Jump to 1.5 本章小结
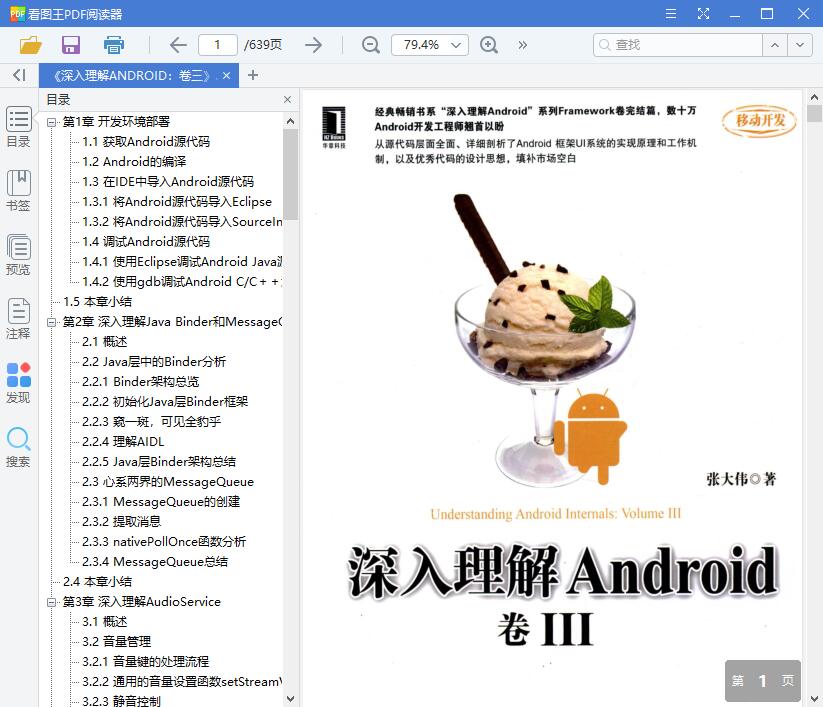Viewport: 823px width, 707px height. coord(98,301)
